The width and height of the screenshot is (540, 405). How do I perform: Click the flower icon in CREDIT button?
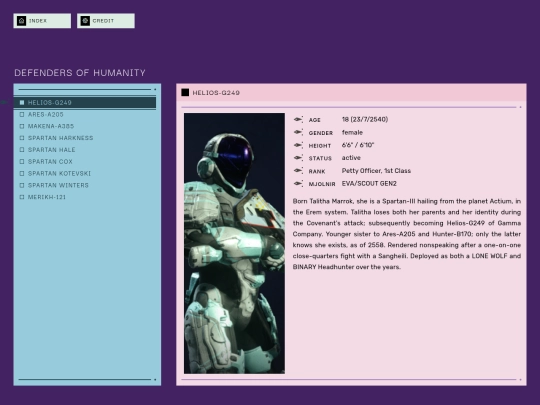85,21
